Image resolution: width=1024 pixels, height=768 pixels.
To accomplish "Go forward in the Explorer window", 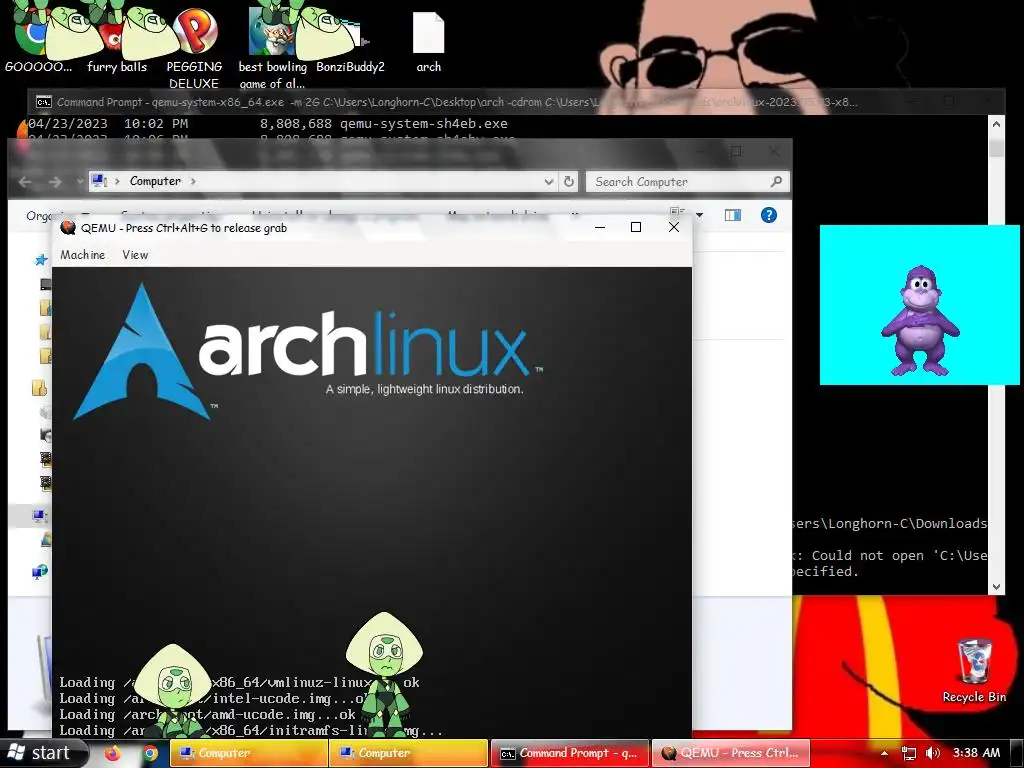I will pos(55,182).
